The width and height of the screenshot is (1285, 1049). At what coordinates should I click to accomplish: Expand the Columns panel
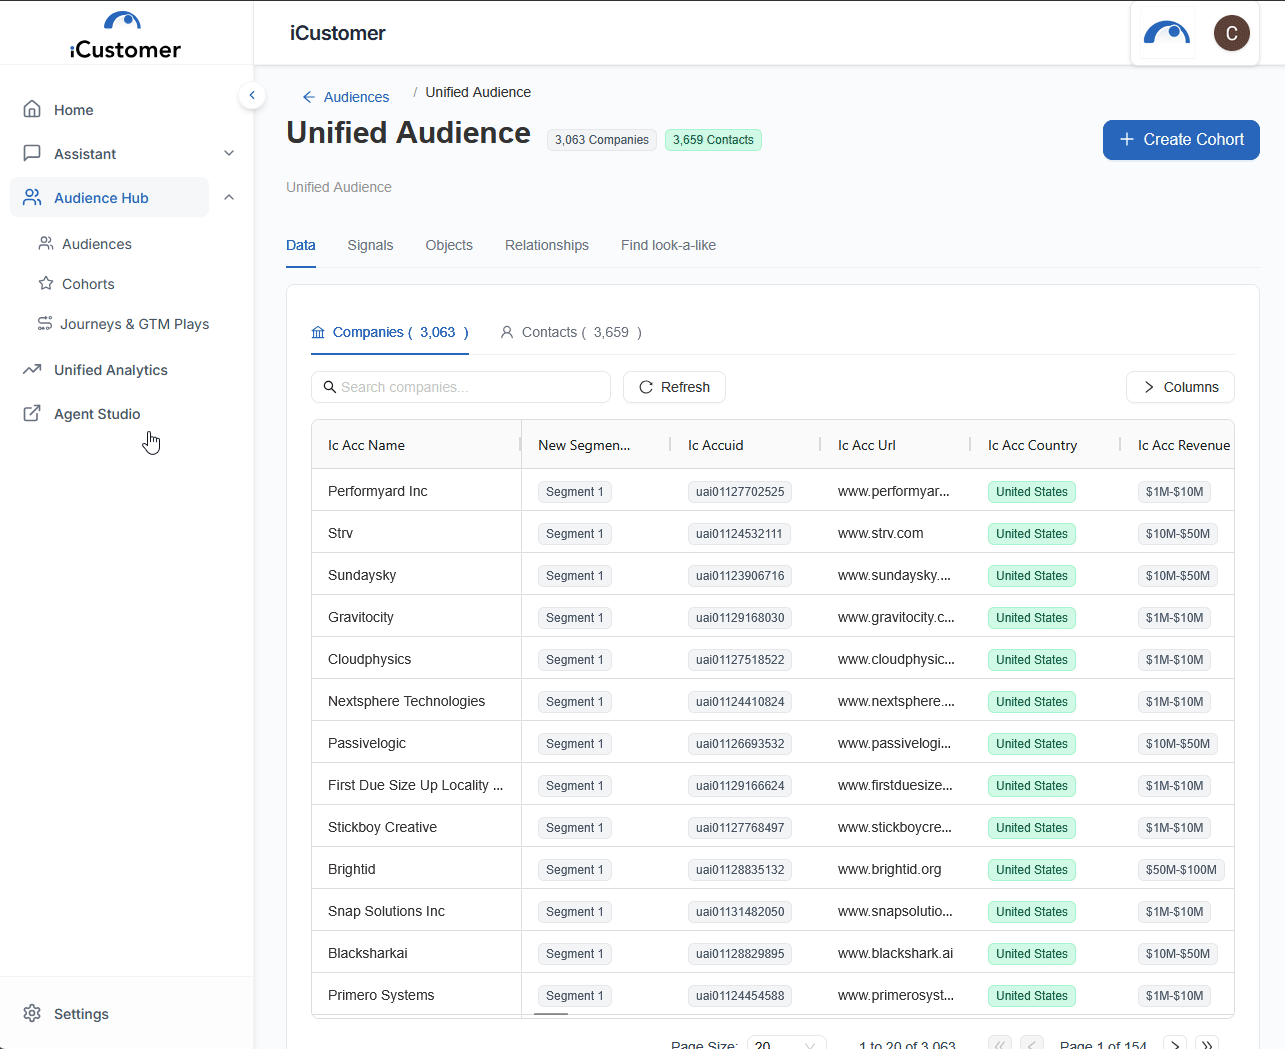tap(1180, 387)
